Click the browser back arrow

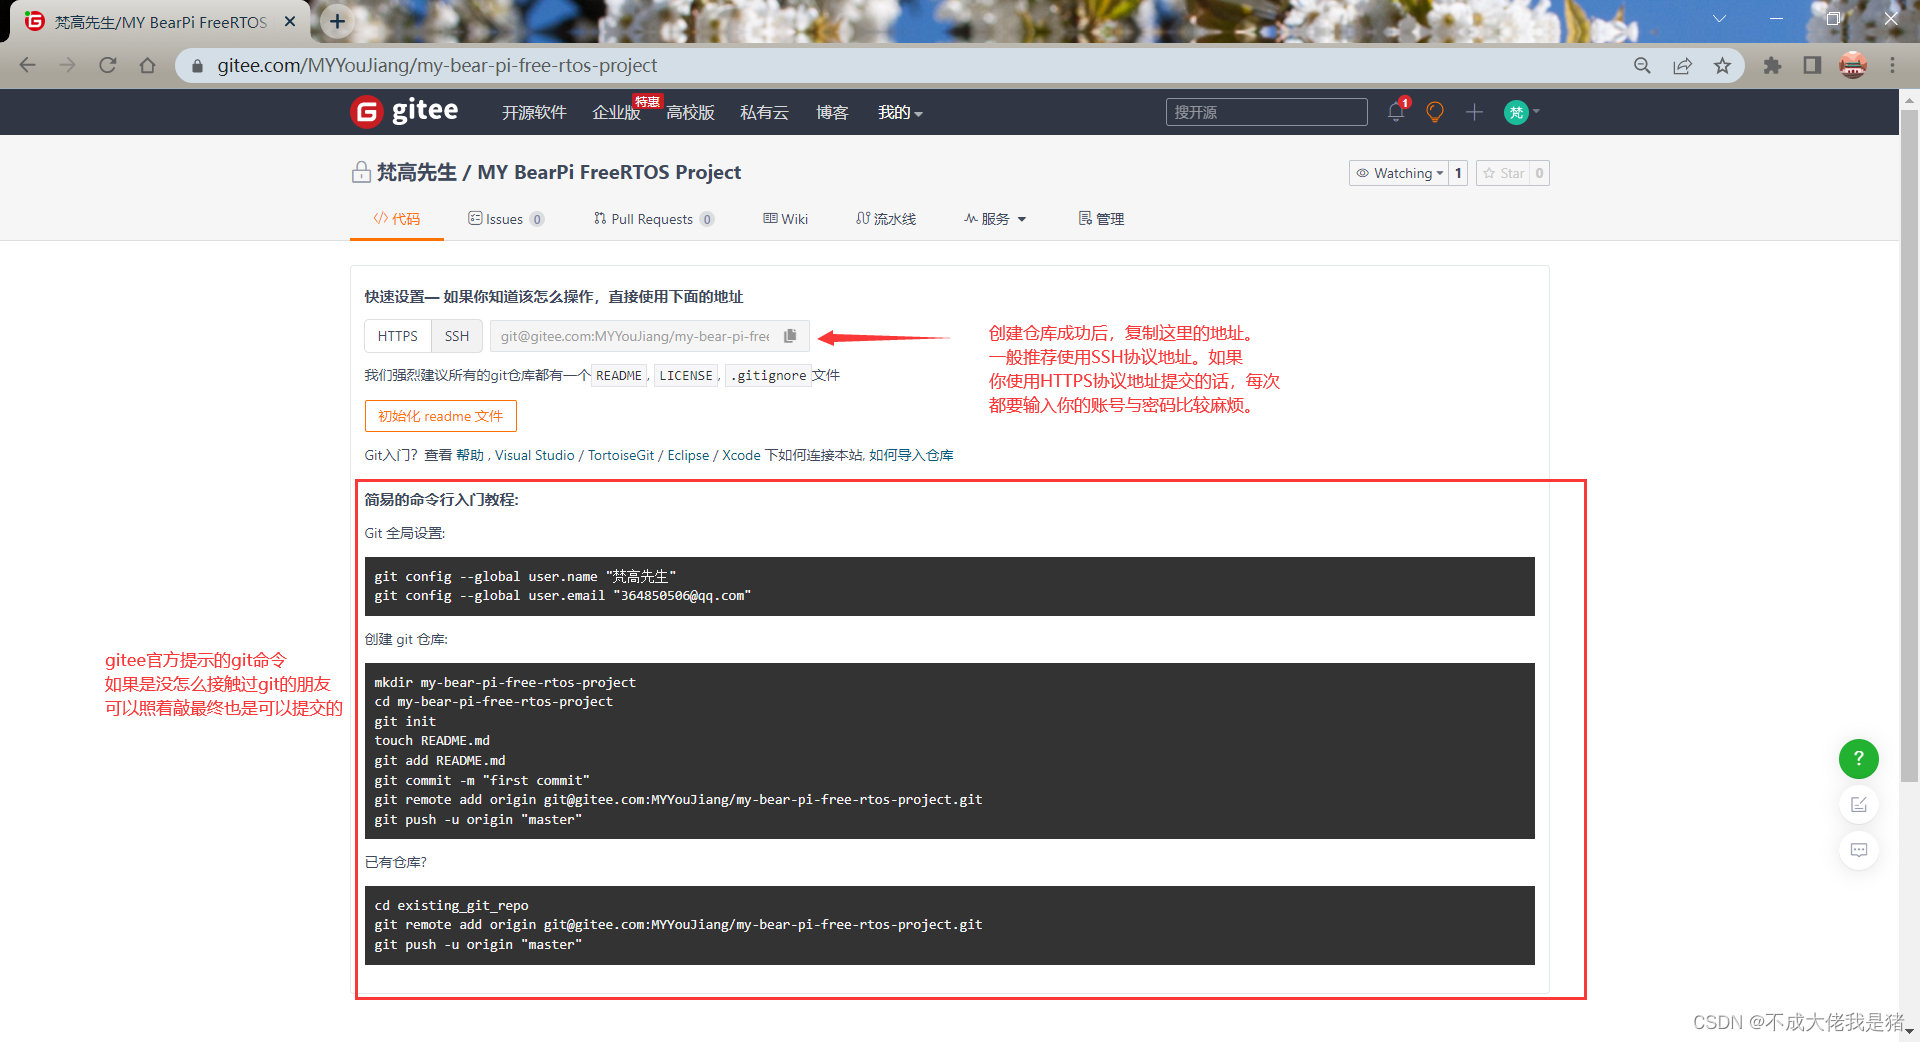coord(28,65)
